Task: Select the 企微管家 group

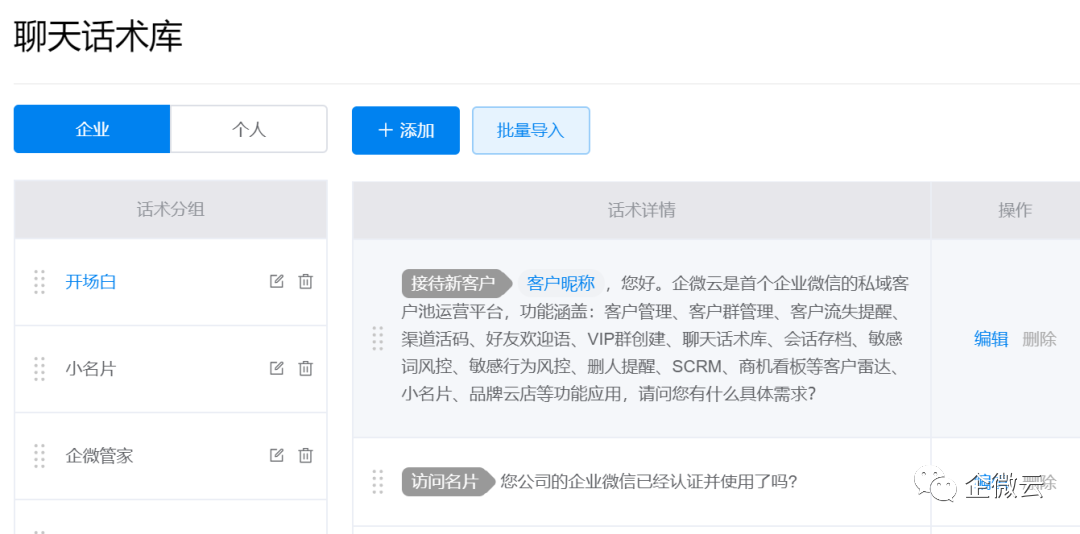Action: 99,455
